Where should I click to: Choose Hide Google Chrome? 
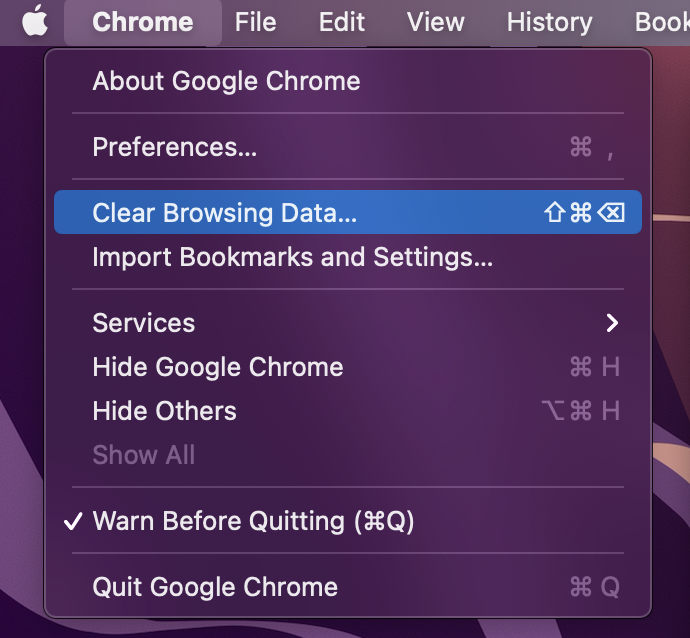pos(218,367)
